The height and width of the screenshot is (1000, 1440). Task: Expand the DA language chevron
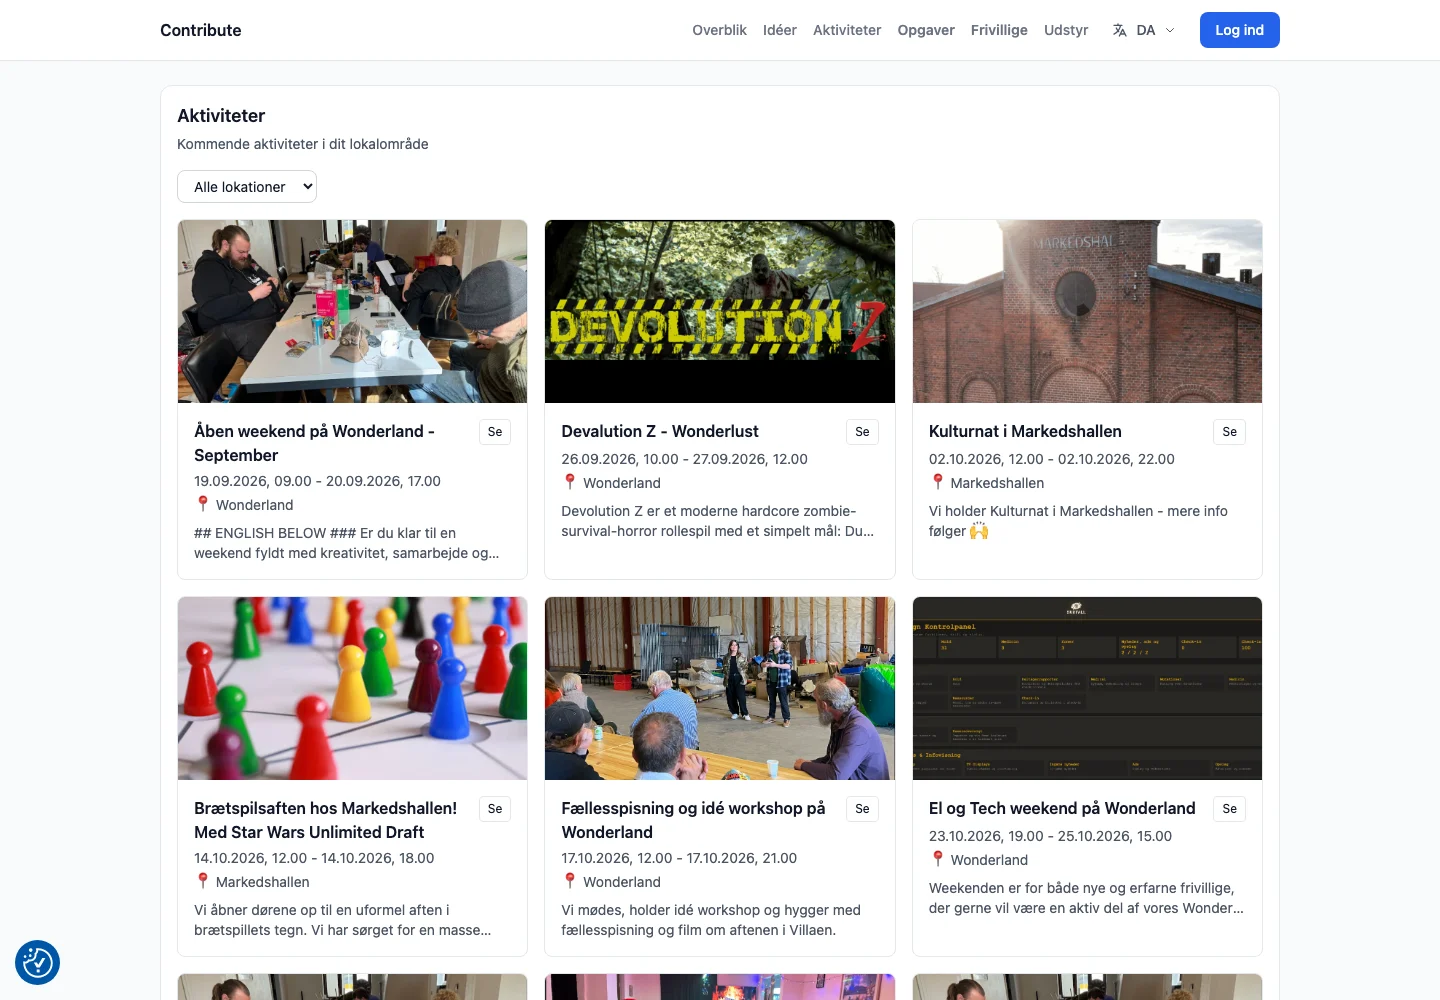coord(1170,30)
